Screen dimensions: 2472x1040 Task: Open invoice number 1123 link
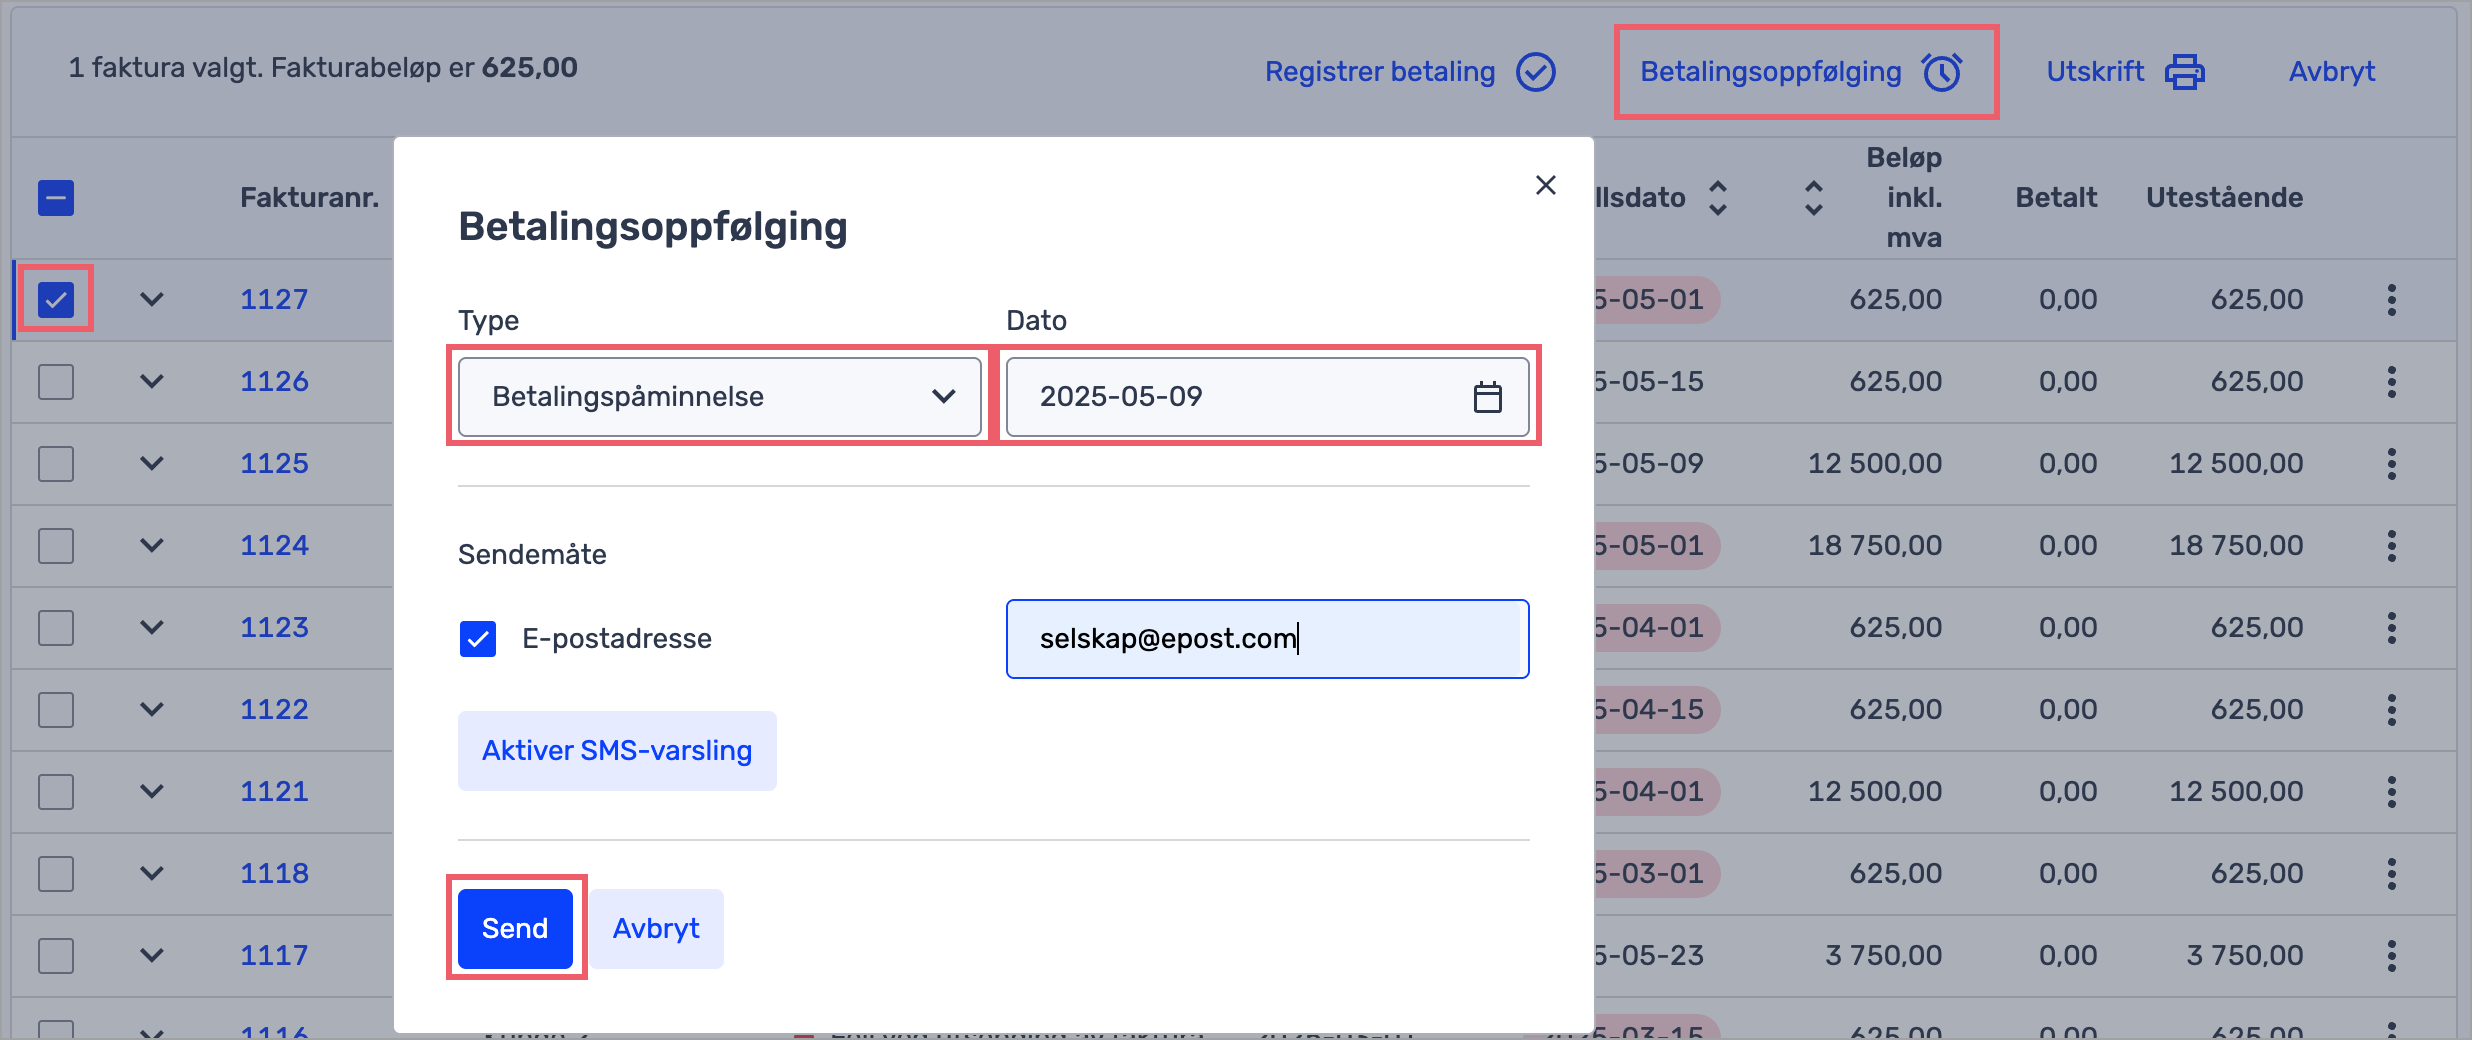274,628
